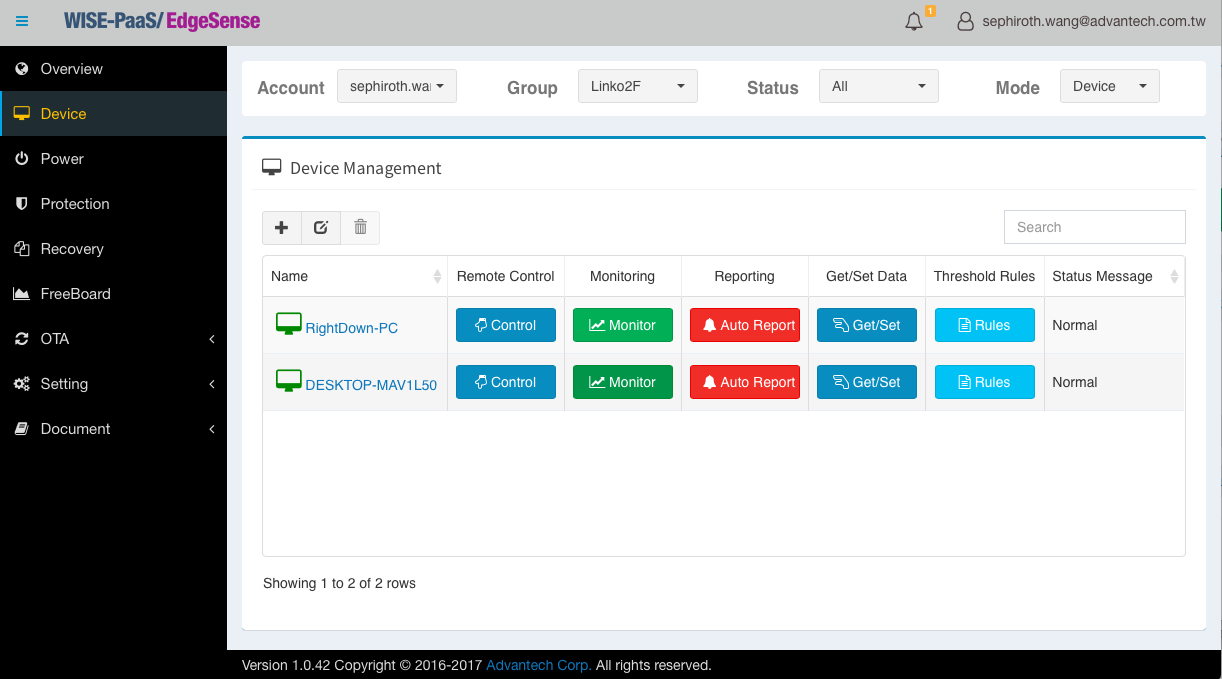This screenshot has width=1222, height=679.
Task: Click Rules for DESKTOP-MAV1L50
Action: pos(985,382)
